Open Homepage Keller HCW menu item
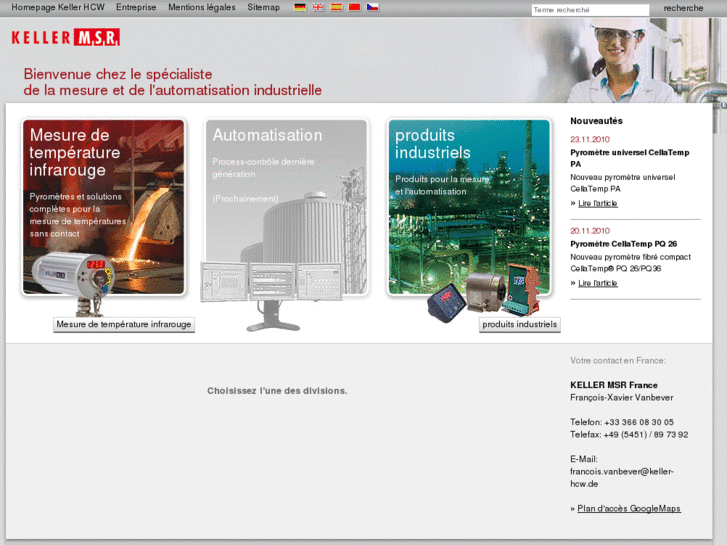The height and width of the screenshot is (545, 727). [x=58, y=7]
